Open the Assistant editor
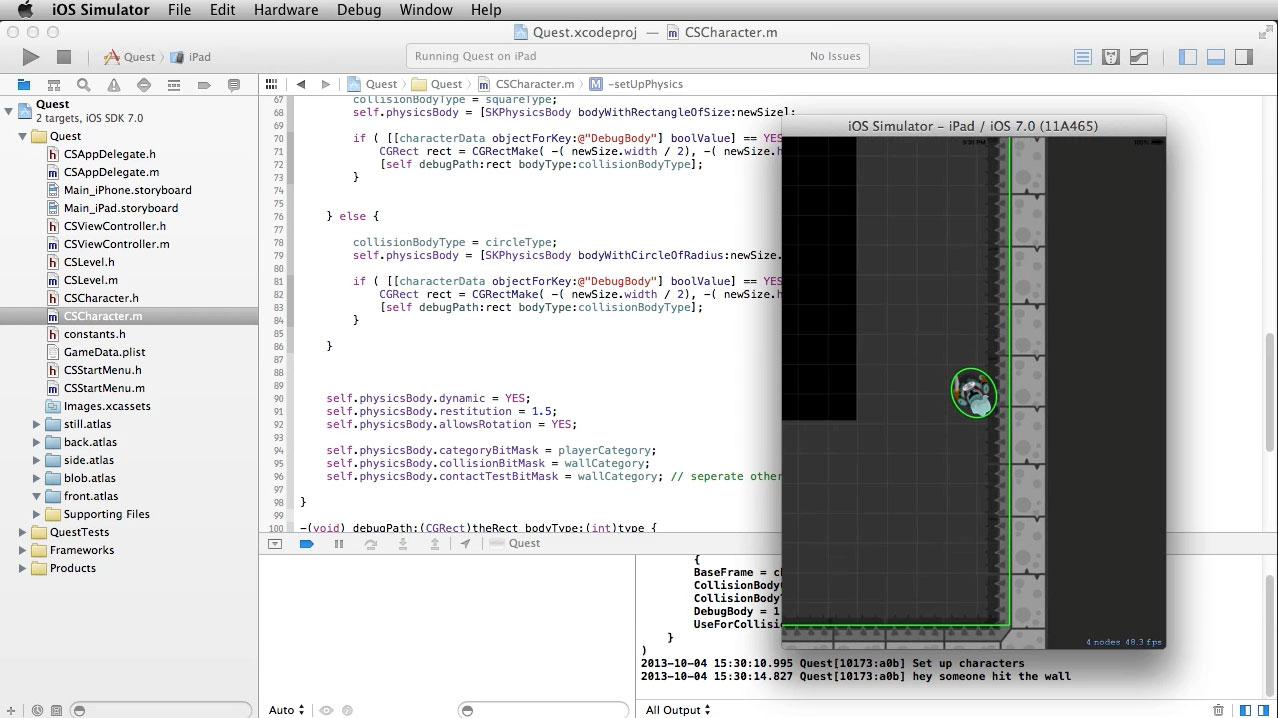Screen dimensions: 1278x718 (1110, 57)
